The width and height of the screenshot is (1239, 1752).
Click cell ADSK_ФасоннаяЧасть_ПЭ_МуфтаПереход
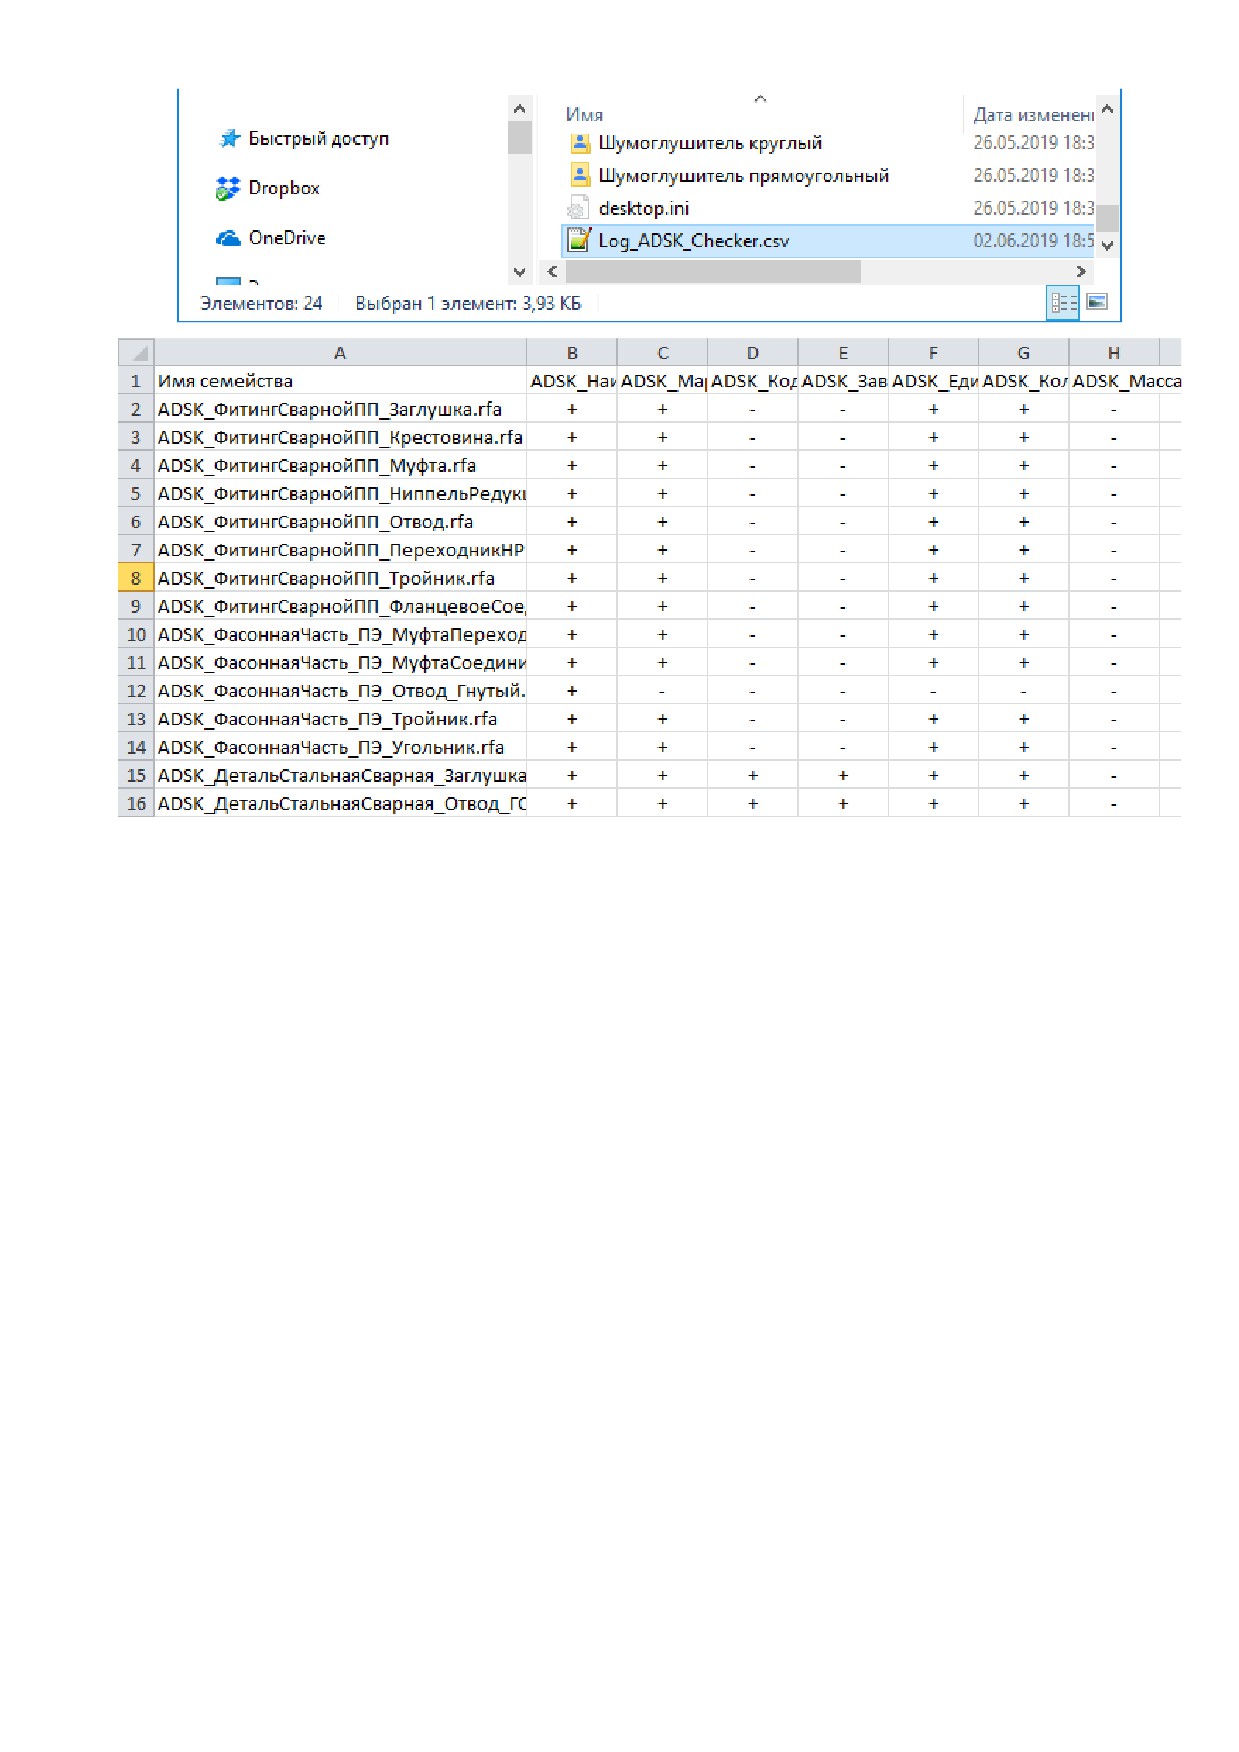(340, 634)
